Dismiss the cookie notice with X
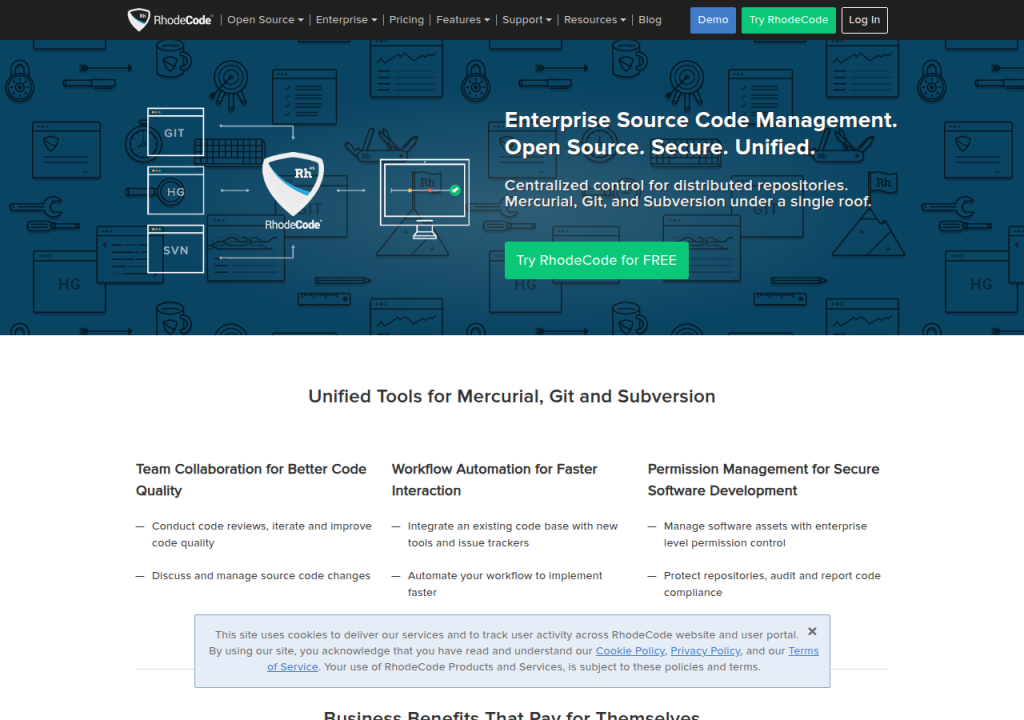The width and height of the screenshot is (1024, 720). tap(812, 631)
